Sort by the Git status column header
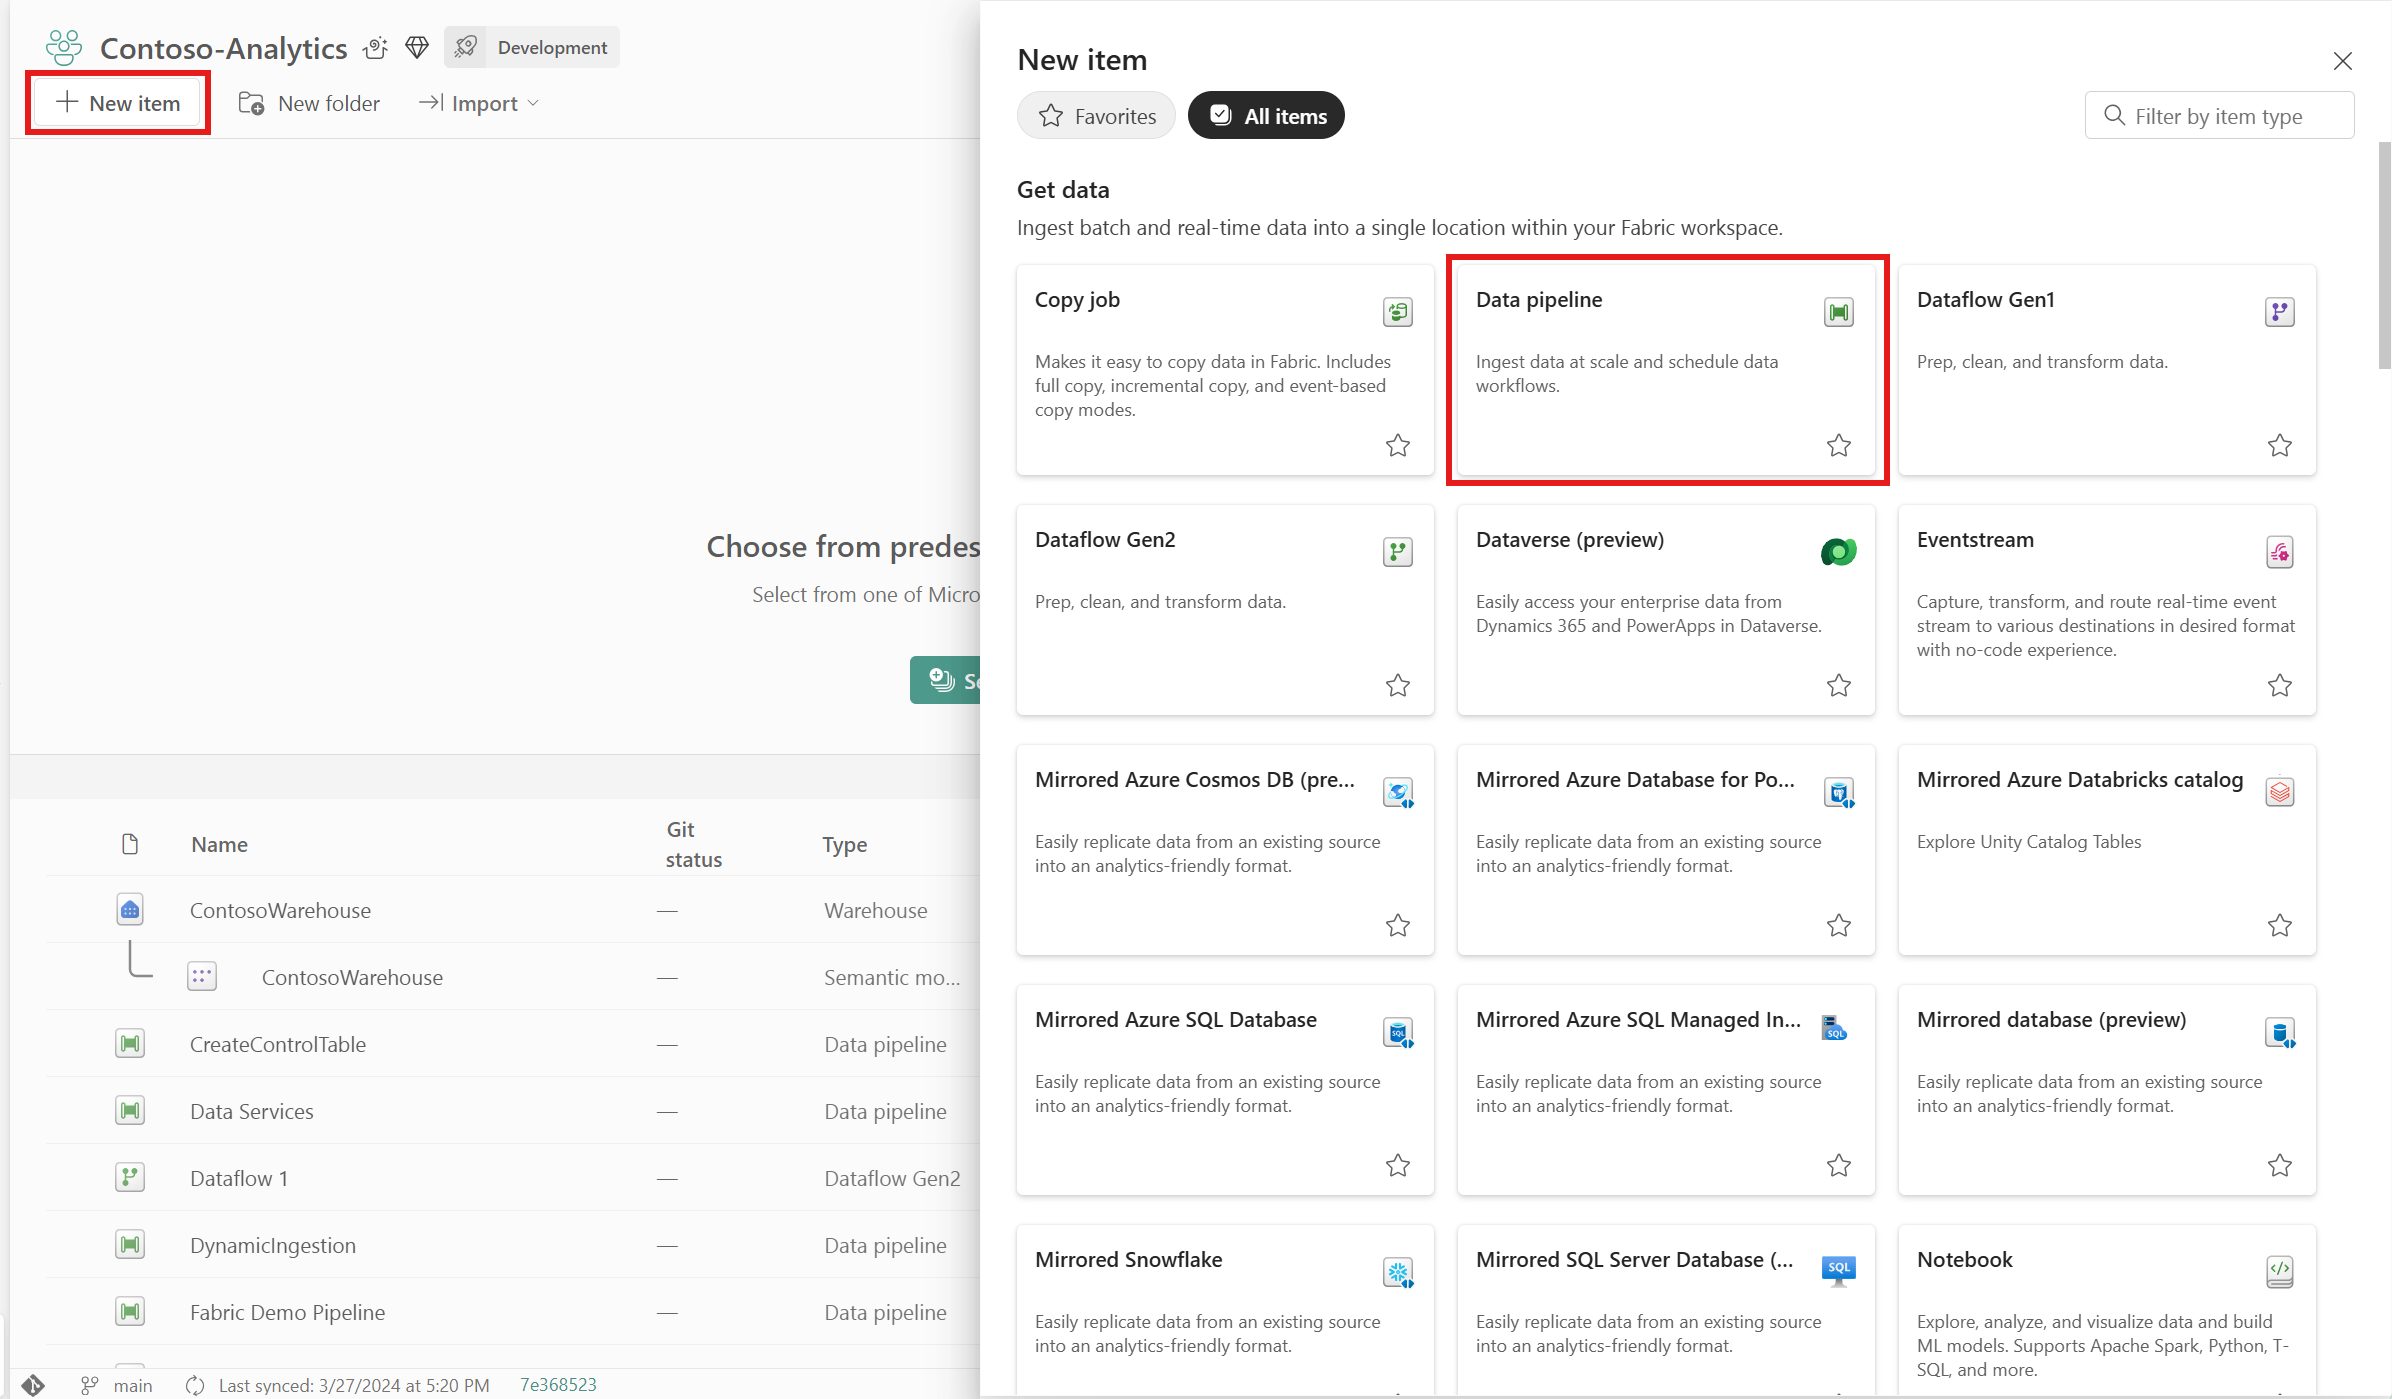This screenshot has height=1399, width=2392. pyautogui.click(x=693, y=844)
